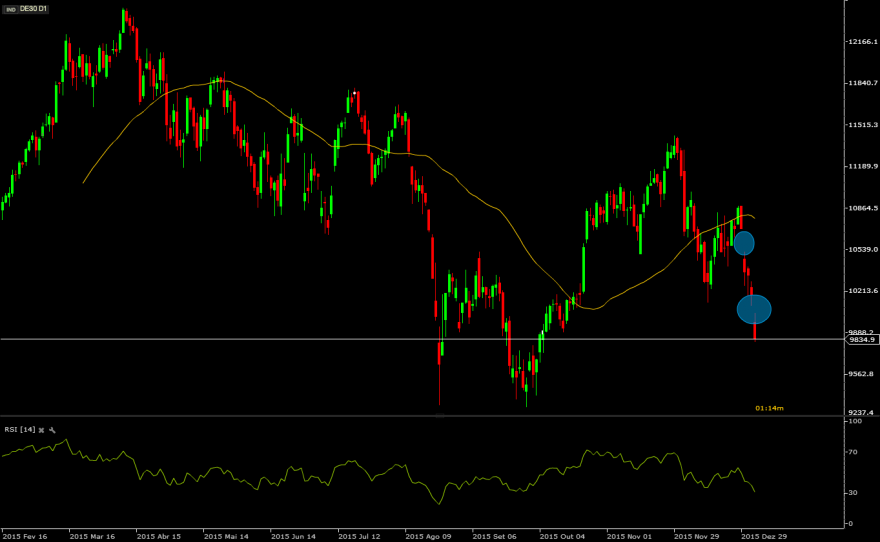Click the 2015 Mai 14 date label
880x542 pixels.
coord(226,536)
